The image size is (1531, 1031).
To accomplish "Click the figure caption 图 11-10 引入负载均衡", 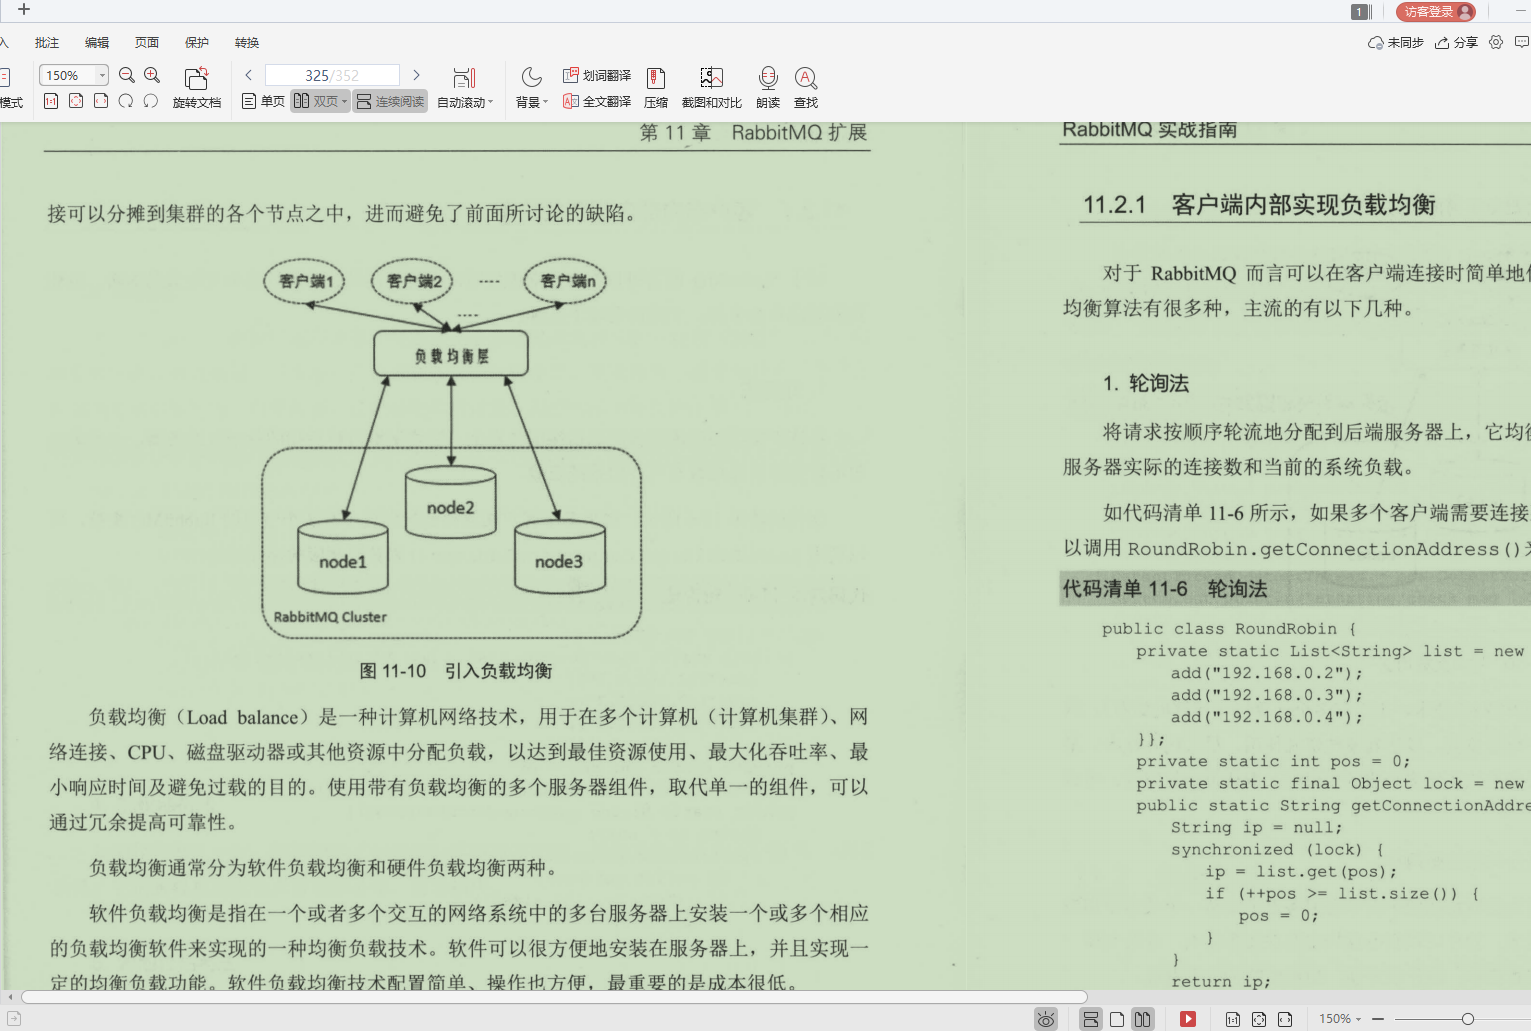I will [456, 671].
